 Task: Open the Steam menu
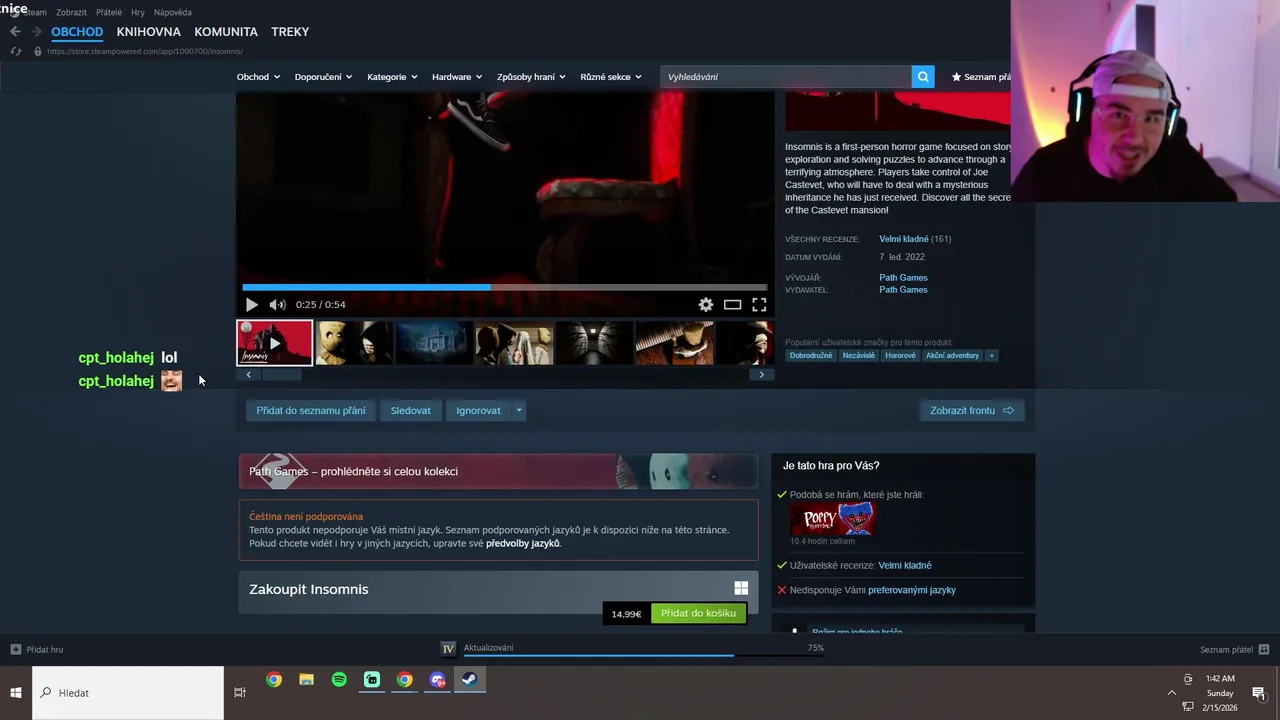click(33, 12)
